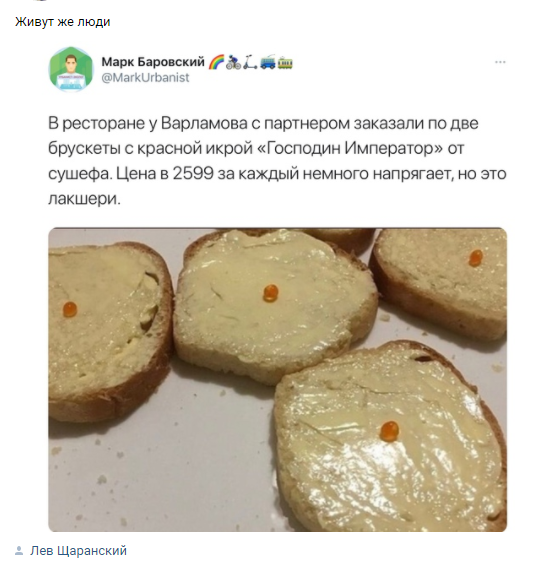537x569 pixels.
Task: Click the caviar egg on left bread slice
Action: point(70,310)
